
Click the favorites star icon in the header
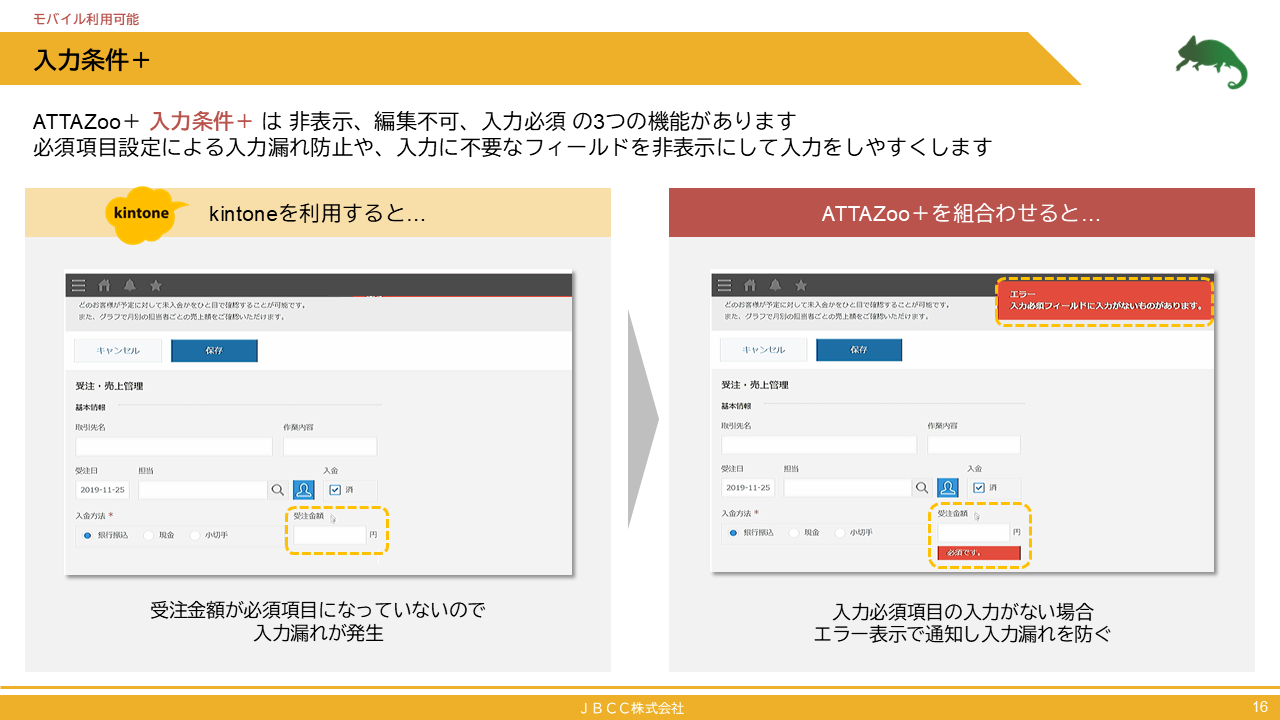(x=156, y=286)
